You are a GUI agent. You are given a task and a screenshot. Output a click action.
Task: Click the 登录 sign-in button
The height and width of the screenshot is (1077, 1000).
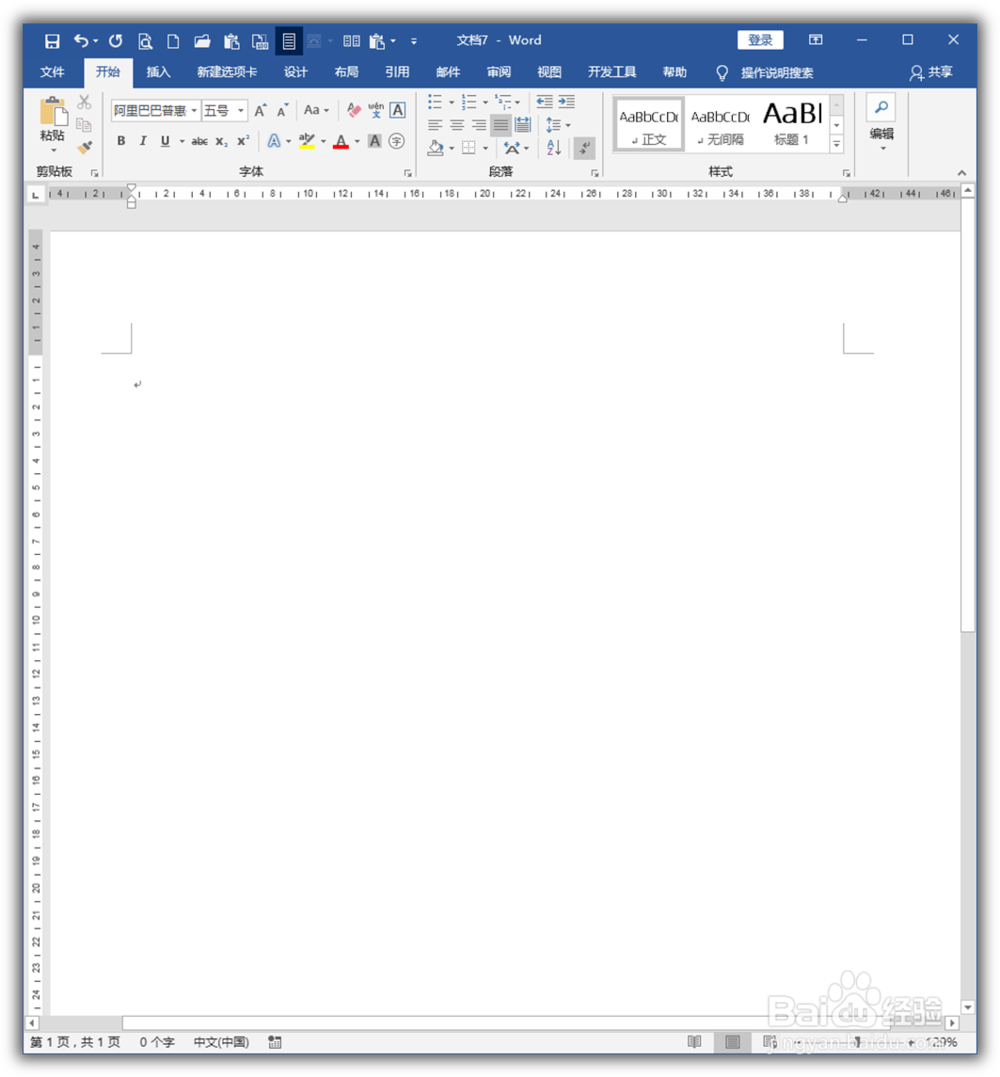coord(760,40)
